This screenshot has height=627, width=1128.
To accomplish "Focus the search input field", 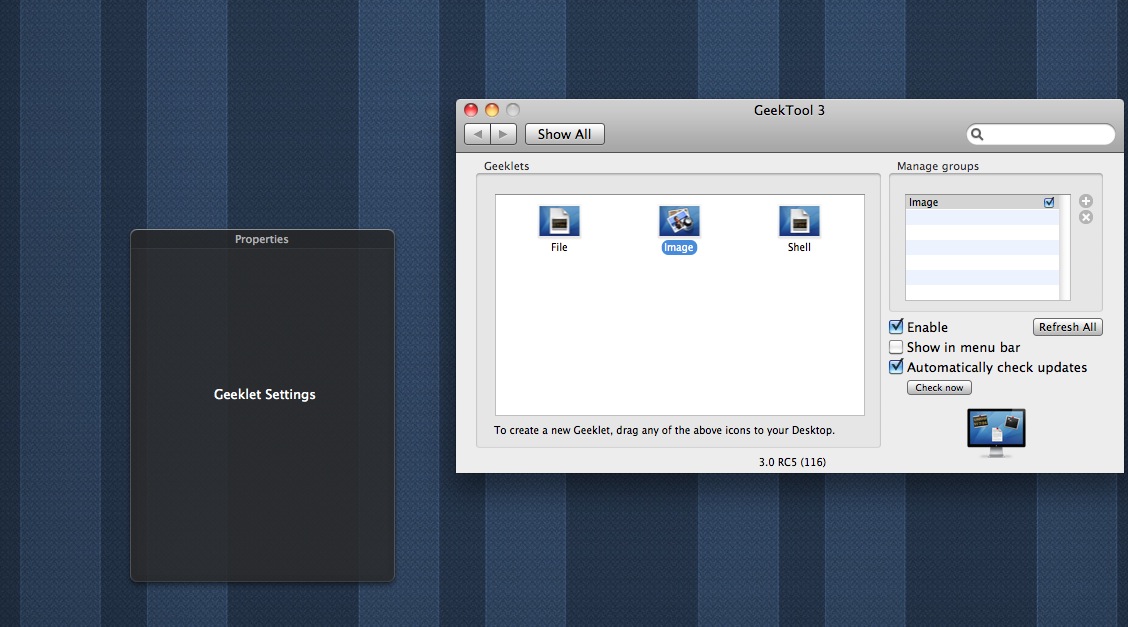I will (1040, 134).
